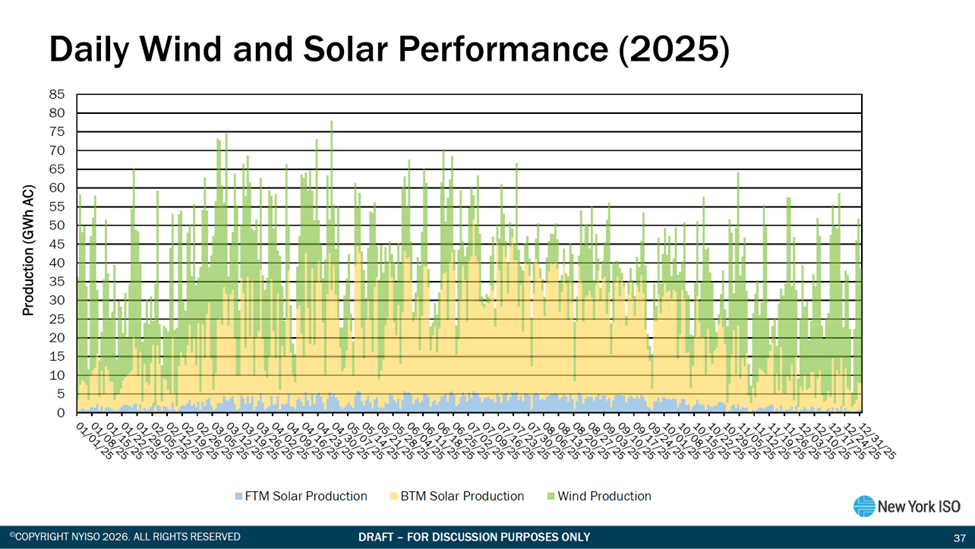
Task: Click the slide page number 37
Action: (x=958, y=537)
